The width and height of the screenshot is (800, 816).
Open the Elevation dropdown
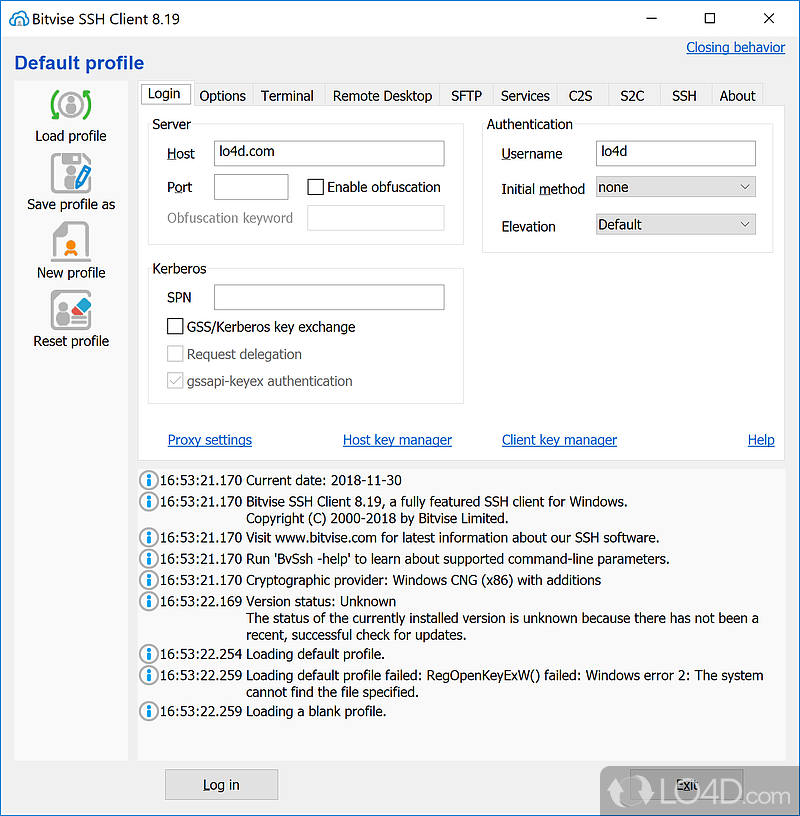coord(676,224)
